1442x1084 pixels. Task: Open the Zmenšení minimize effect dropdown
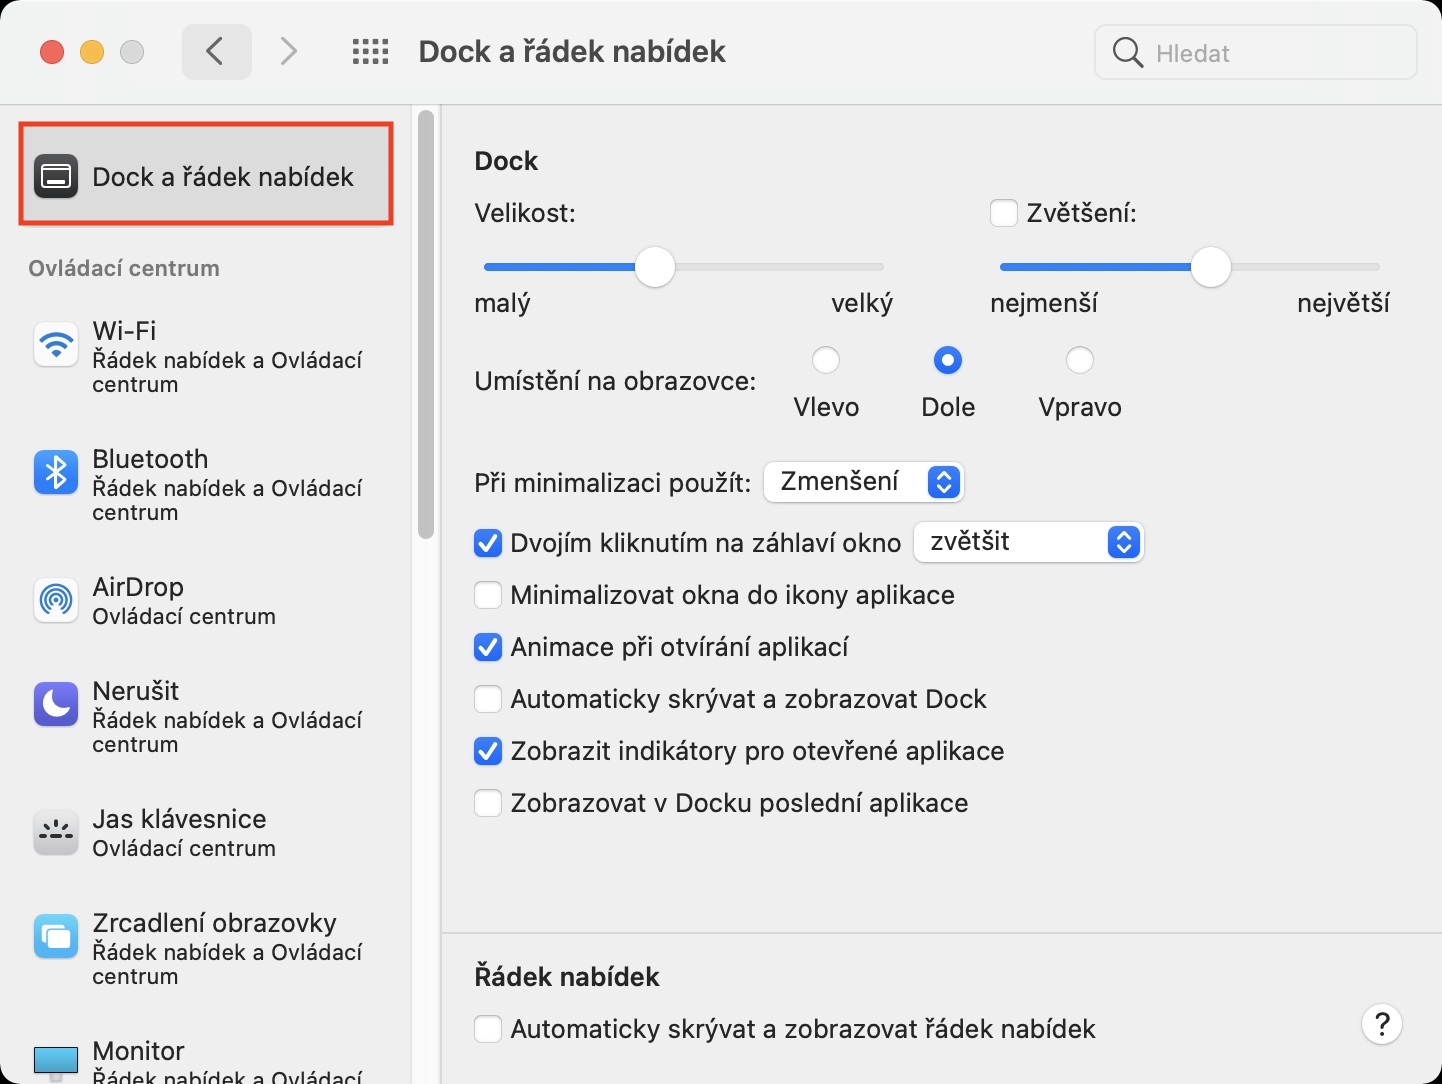863,482
